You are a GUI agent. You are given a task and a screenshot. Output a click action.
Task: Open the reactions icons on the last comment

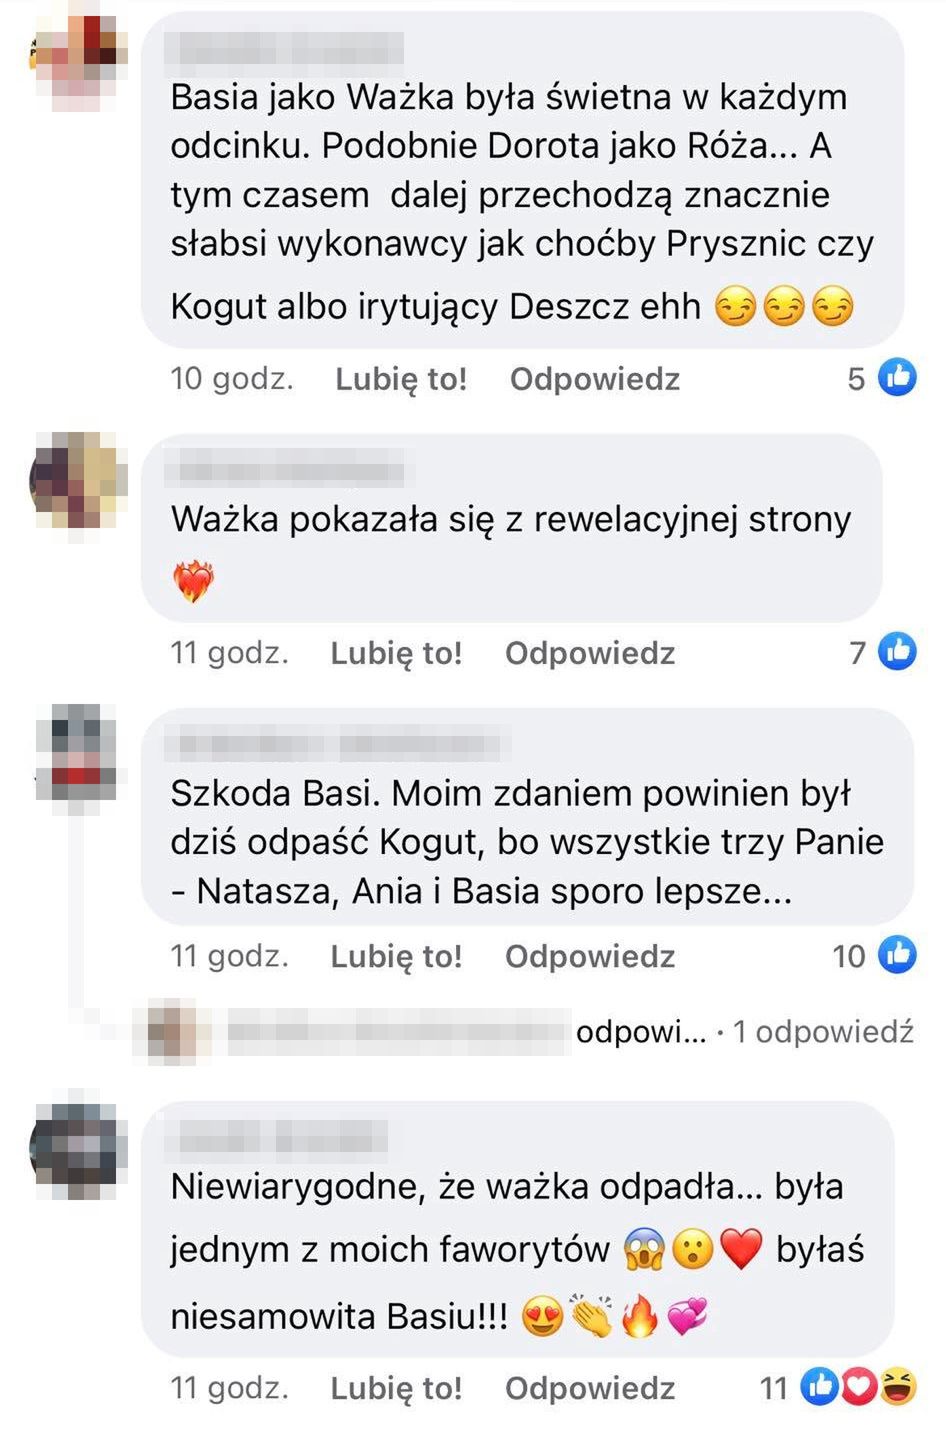click(x=858, y=1386)
